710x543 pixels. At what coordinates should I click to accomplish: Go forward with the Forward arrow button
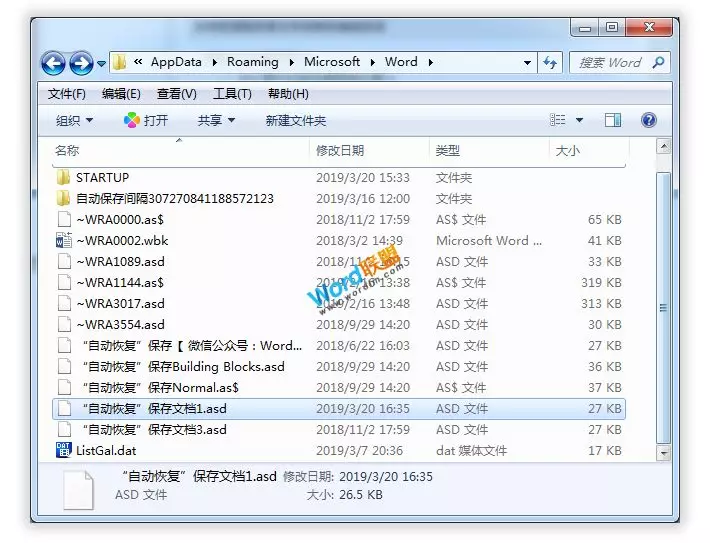82,62
